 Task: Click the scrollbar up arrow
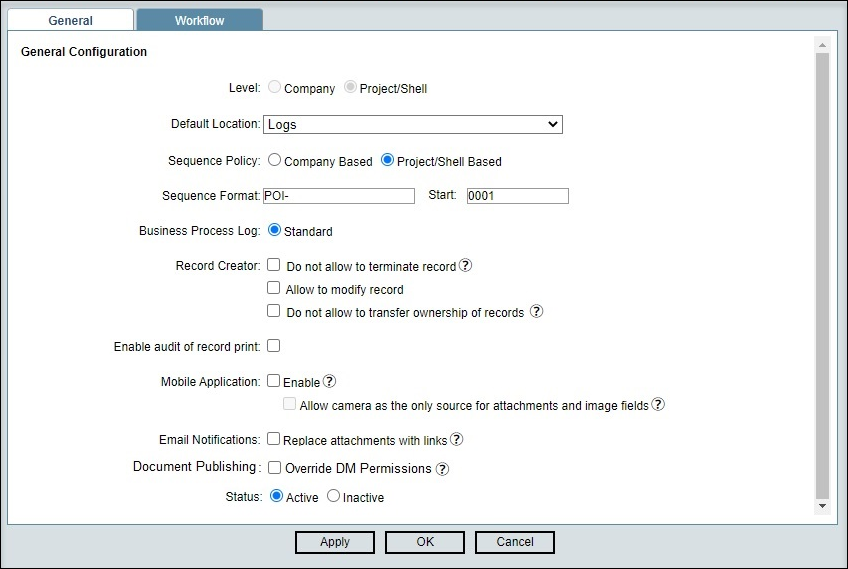click(822, 45)
